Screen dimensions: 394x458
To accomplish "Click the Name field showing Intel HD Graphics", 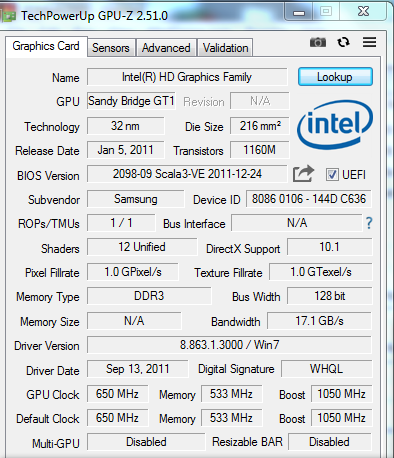I will [187, 77].
